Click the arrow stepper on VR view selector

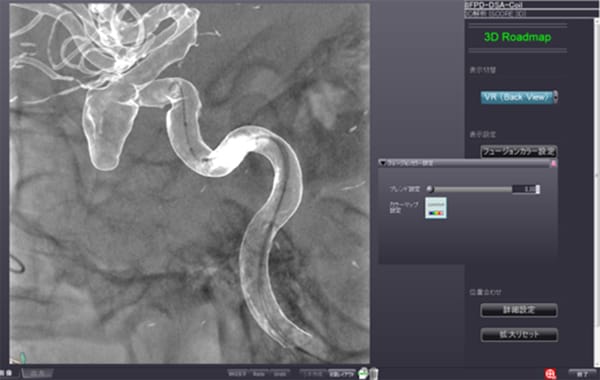556,97
